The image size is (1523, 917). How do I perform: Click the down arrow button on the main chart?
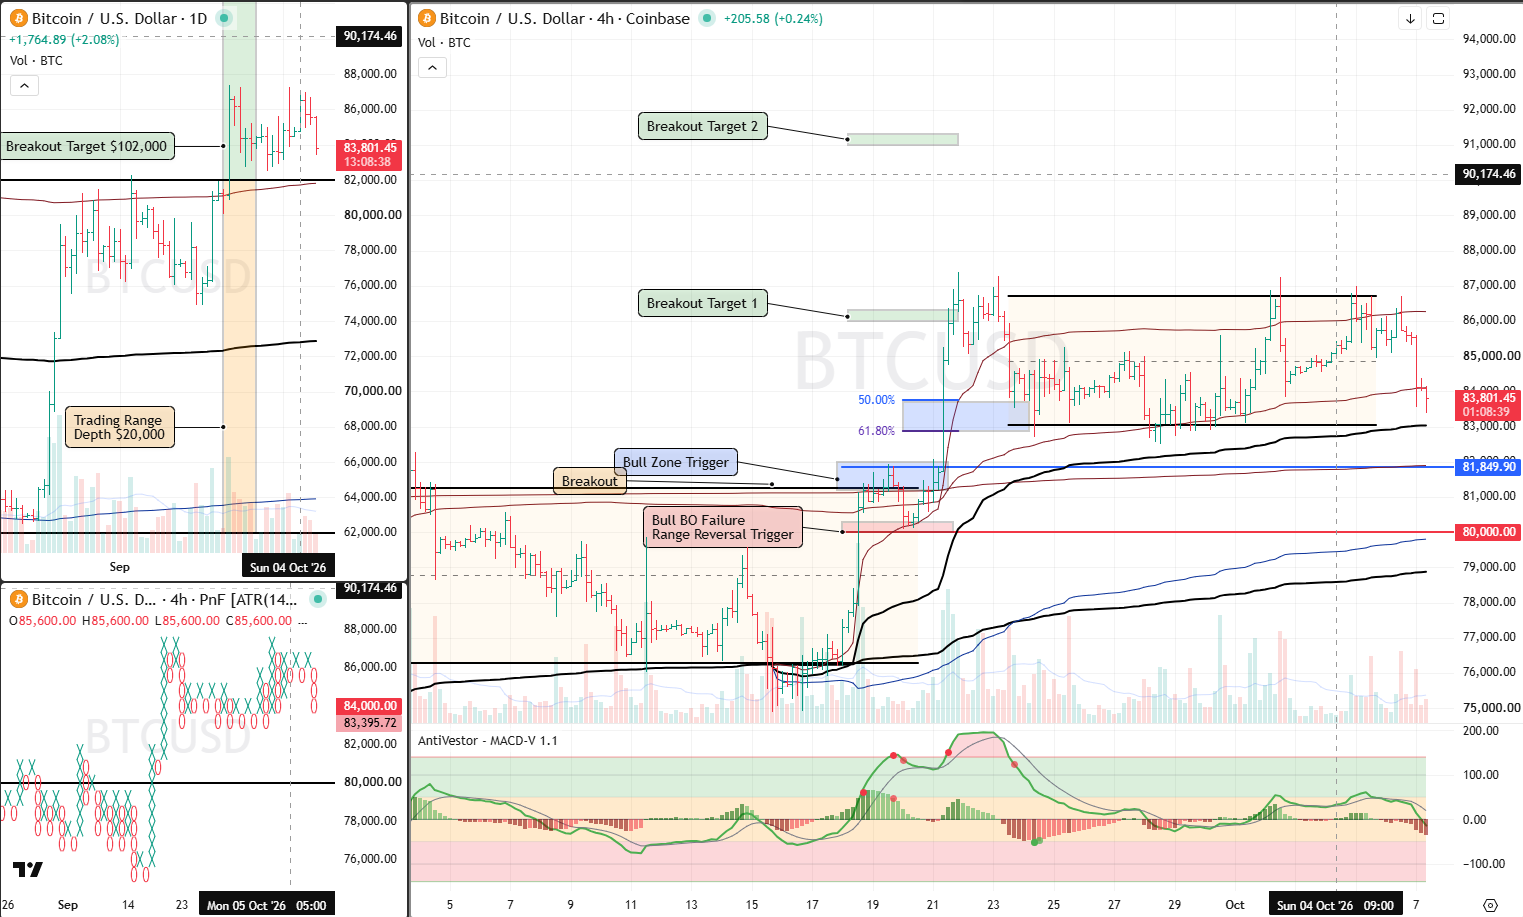pyautogui.click(x=1410, y=18)
